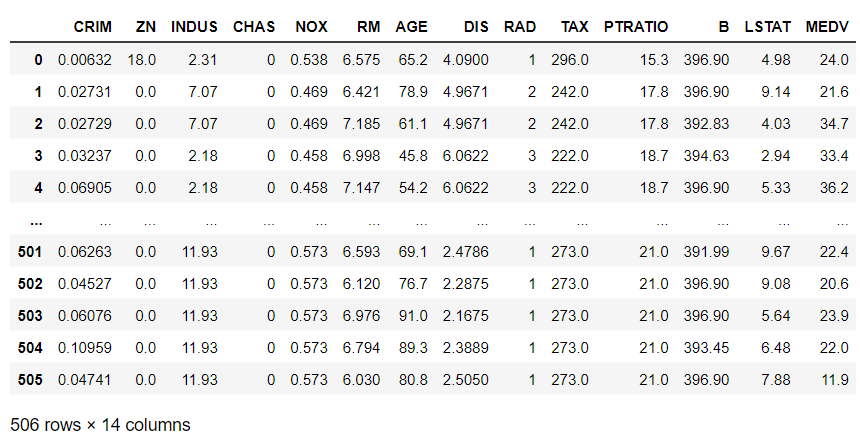Click RM value 7.185
This screenshot has width=860, height=445.
361,124
